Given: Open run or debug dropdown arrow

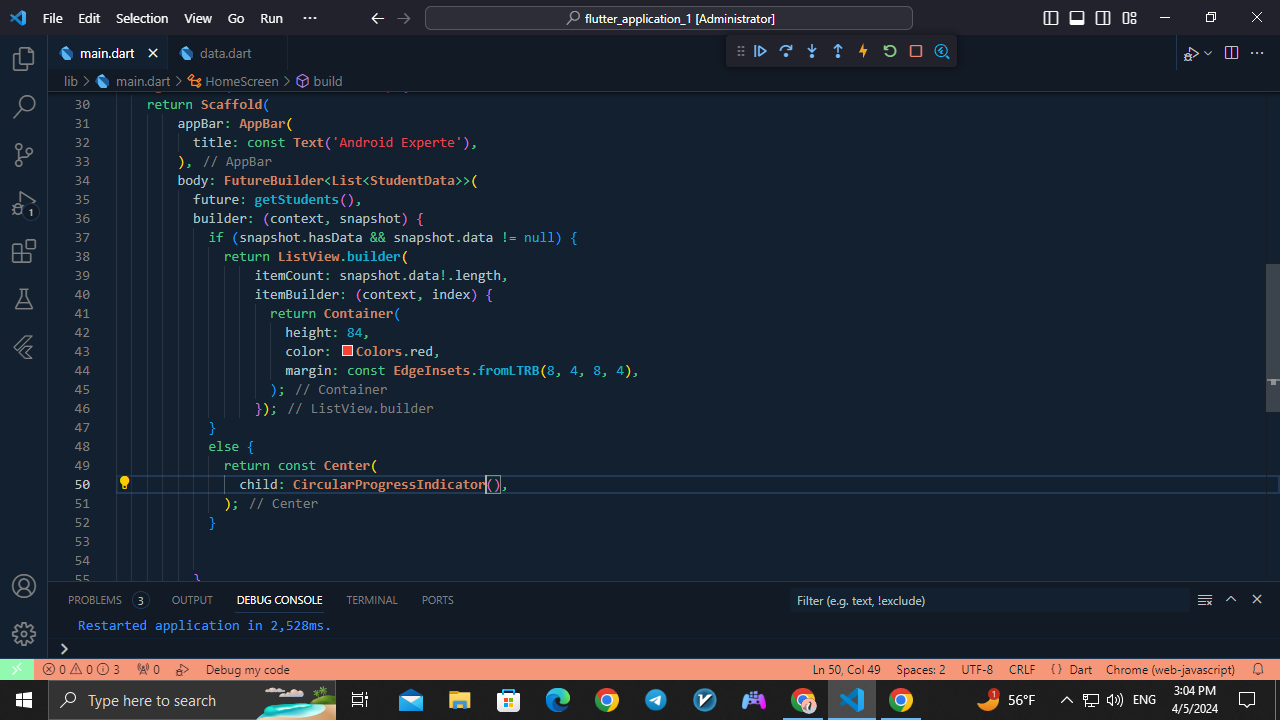Looking at the screenshot, I should tap(1208, 53).
